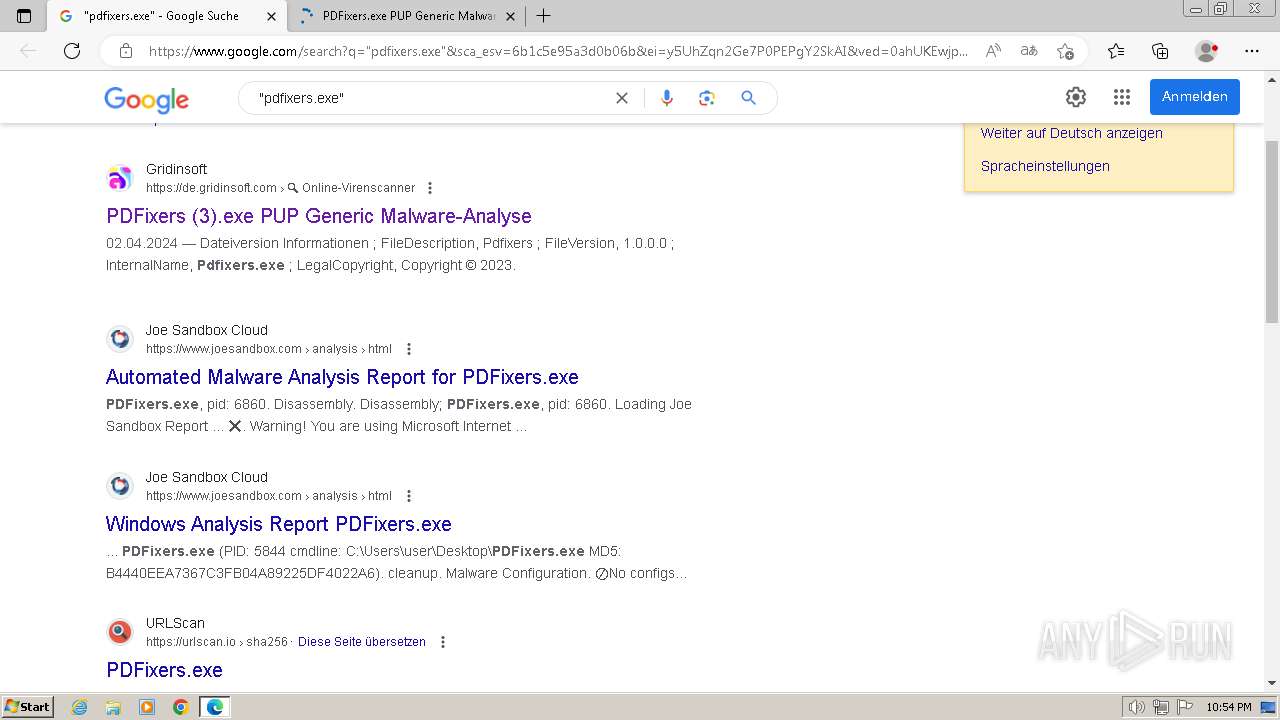1280x720 pixels.
Task: Open Edge Settings and more menu
Action: [x=1252, y=51]
